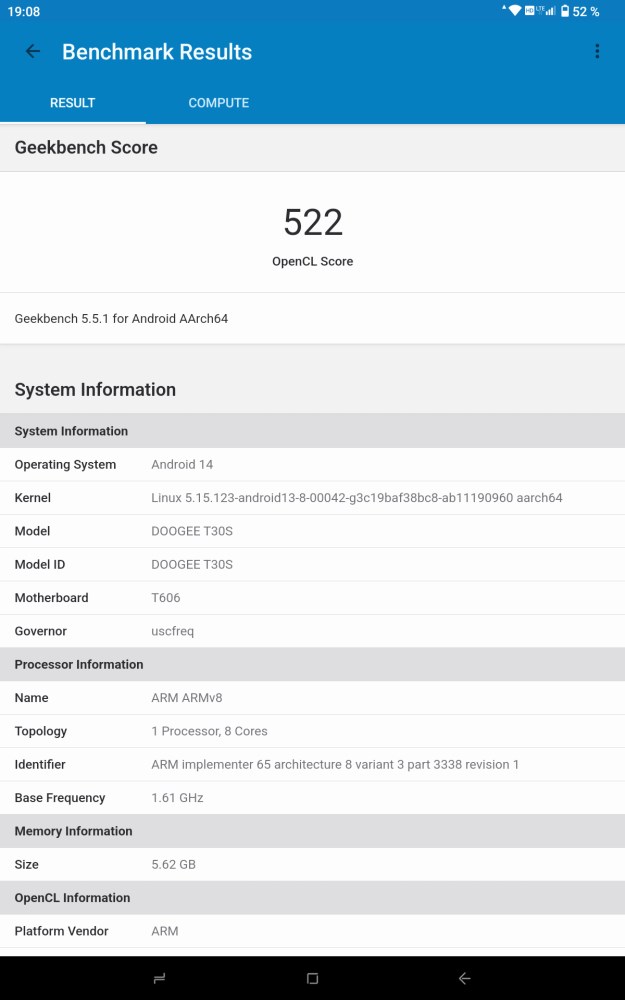Image resolution: width=625 pixels, height=1000 pixels.
Task: Select the RESULT tab
Action: (73, 103)
